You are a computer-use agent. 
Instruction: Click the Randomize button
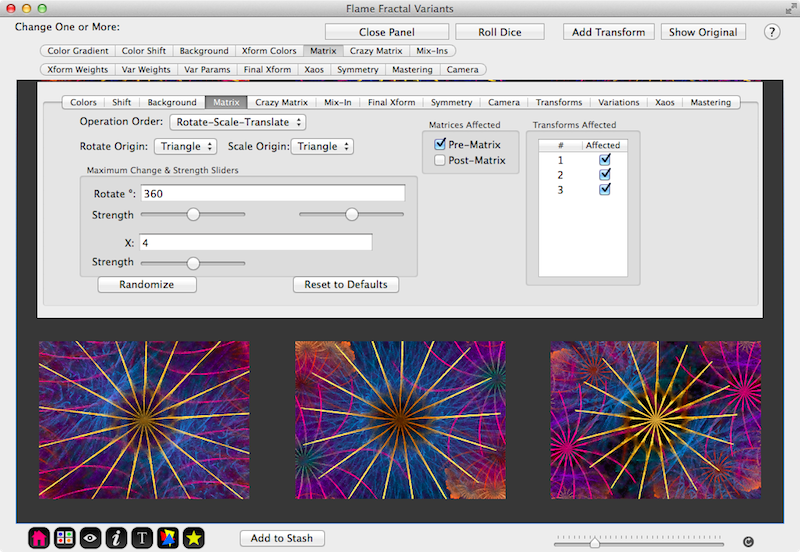[x=147, y=284]
